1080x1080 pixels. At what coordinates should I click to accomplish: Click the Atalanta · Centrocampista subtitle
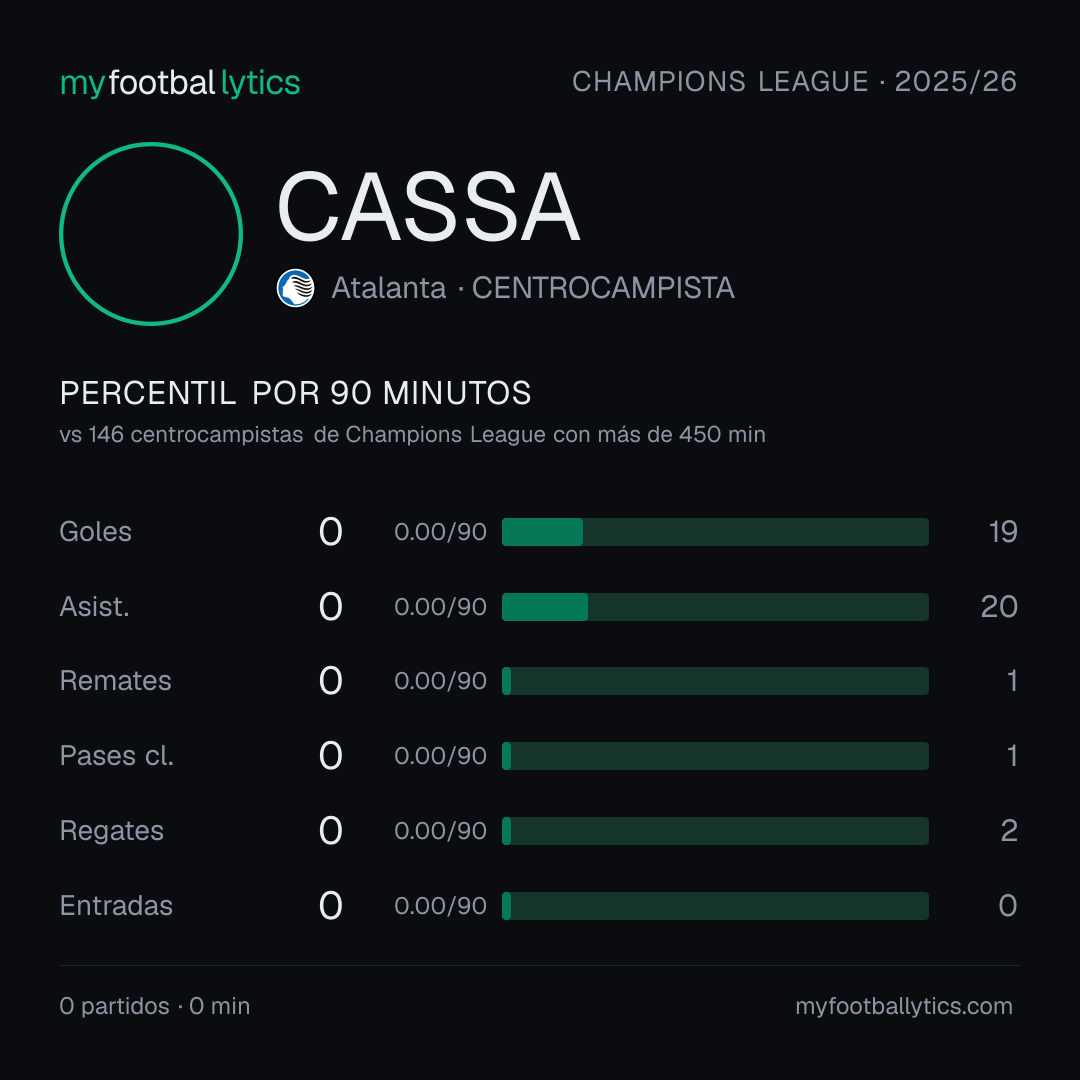533,288
